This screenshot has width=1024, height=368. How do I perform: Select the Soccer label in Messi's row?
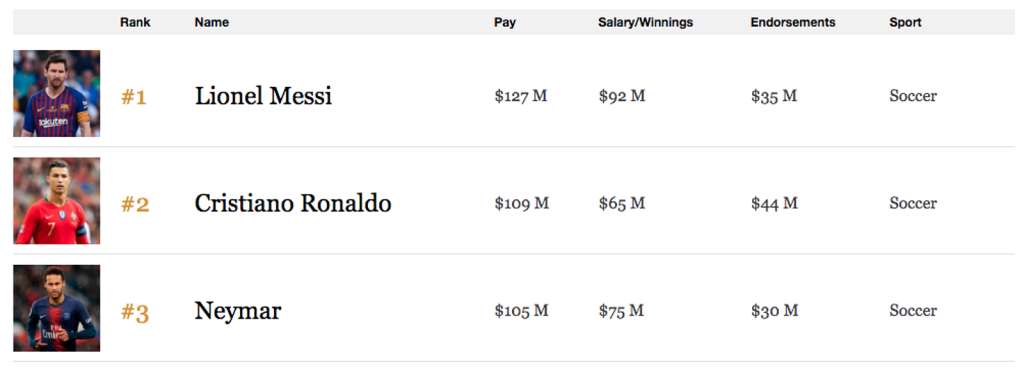(913, 96)
